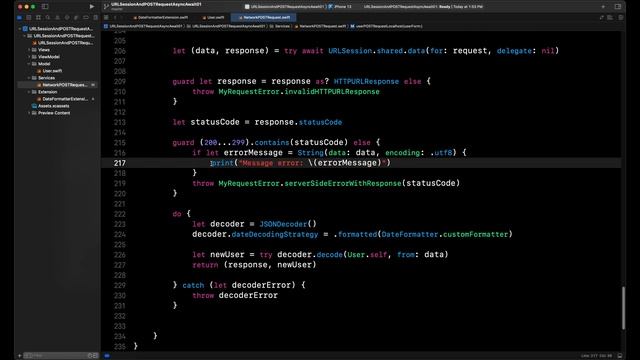Click 'serverSideErrorWithResponse' in the code
Image resolution: width=640 pixels, height=360 pixels.
click(343, 183)
